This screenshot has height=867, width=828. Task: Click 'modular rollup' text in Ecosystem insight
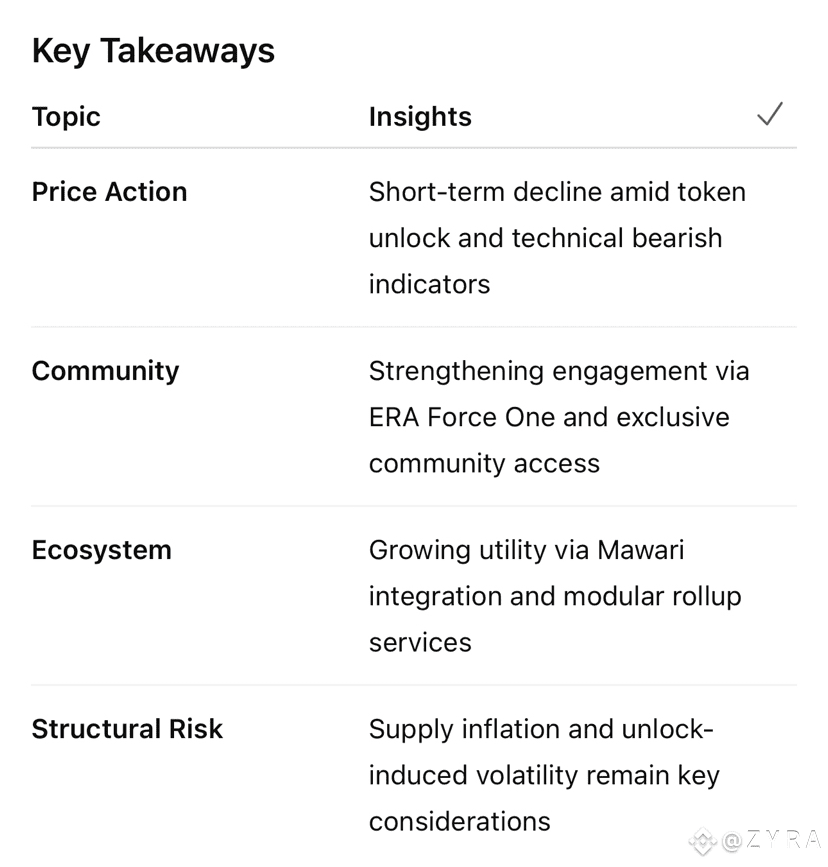(652, 597)
